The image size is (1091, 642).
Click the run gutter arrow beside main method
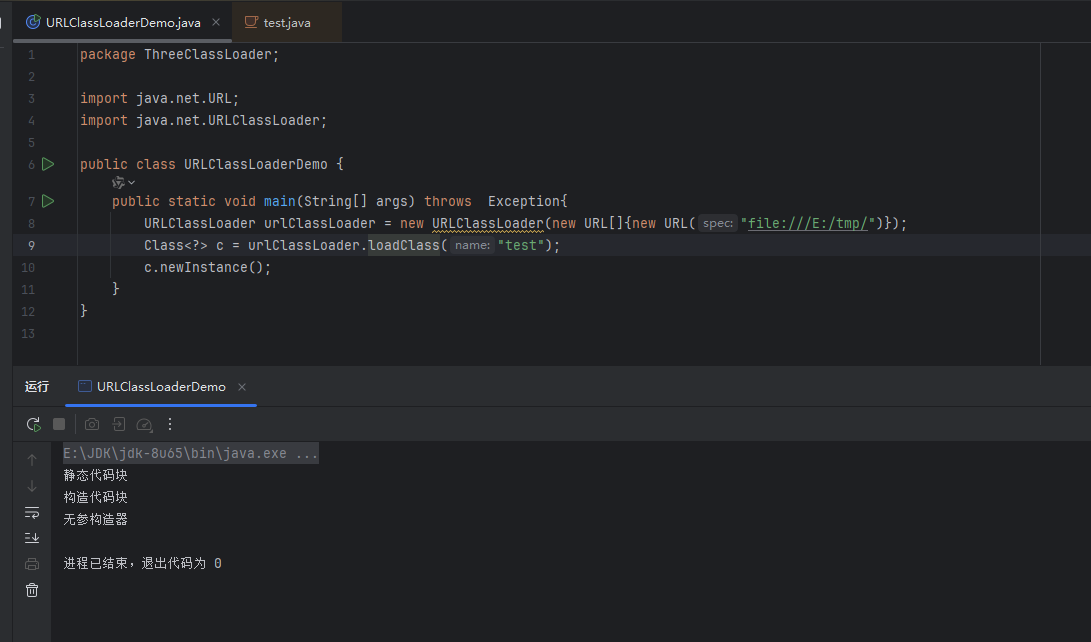(48, 201)
